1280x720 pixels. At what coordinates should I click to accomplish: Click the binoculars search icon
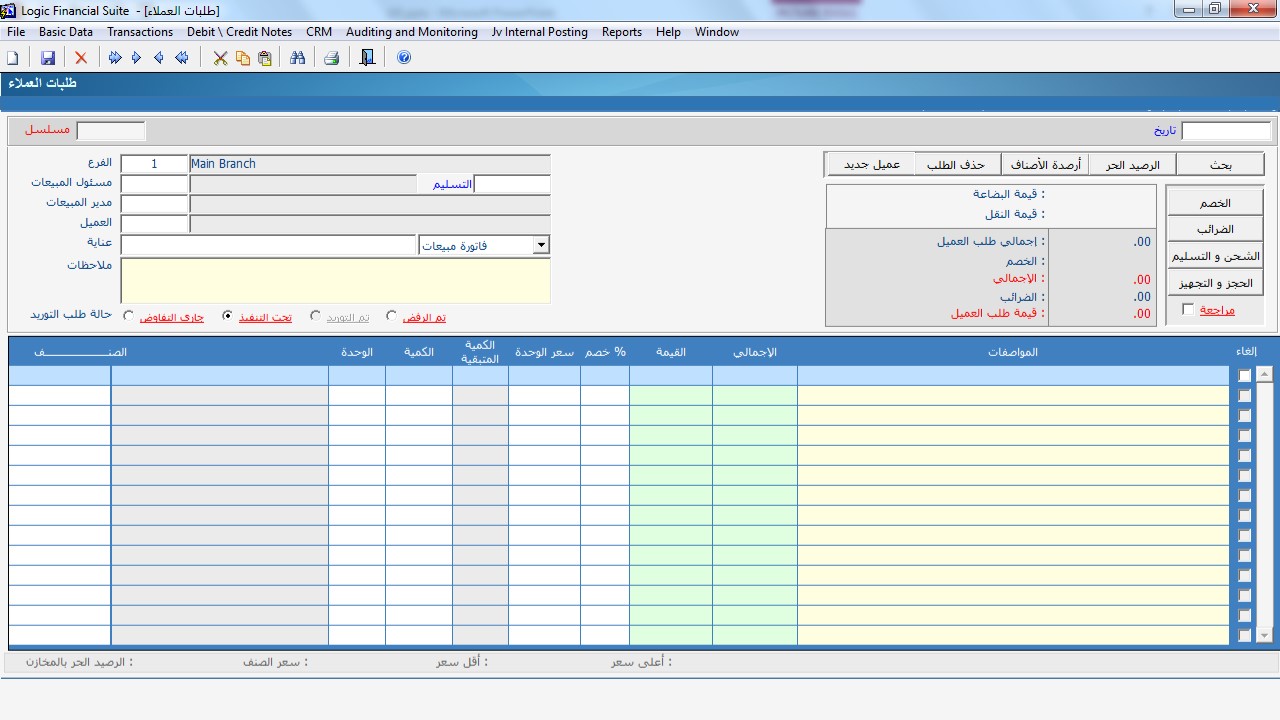[x=297, y=58]
